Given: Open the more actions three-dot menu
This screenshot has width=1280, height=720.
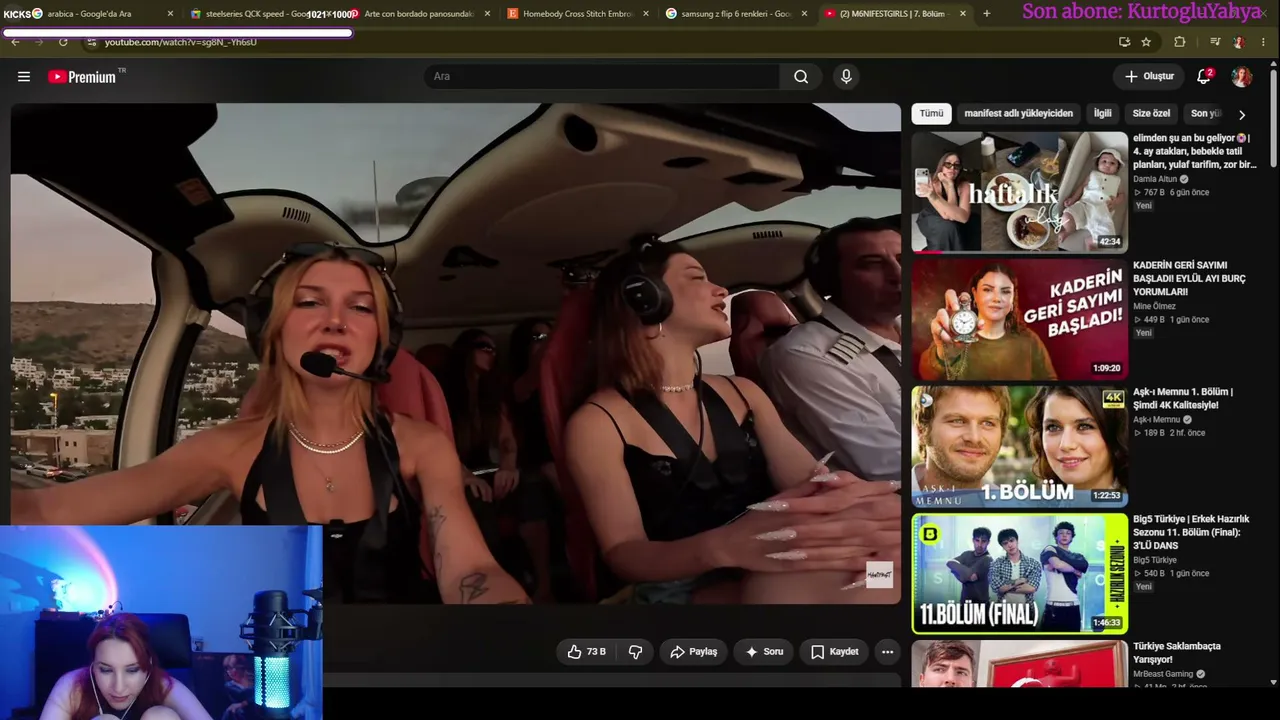Looking at the screenshot, I should (x=887, y=652).
